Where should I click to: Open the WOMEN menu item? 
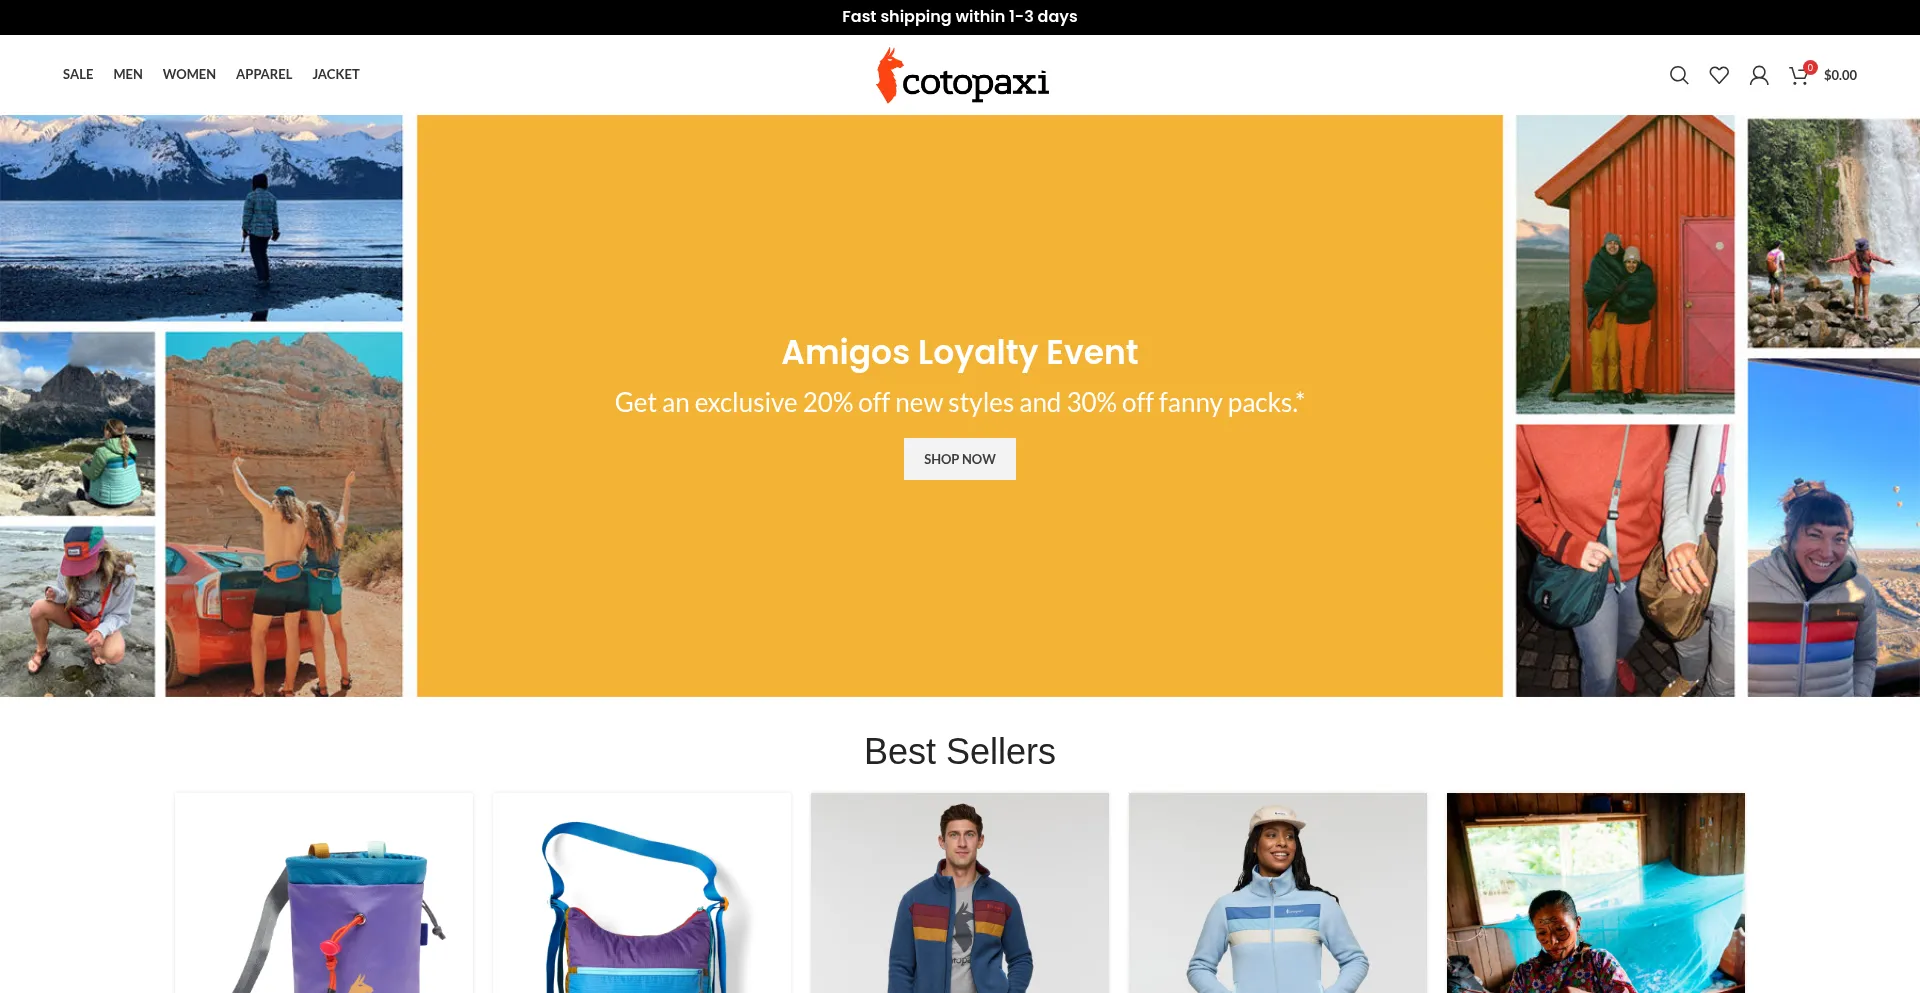[189, 74]
